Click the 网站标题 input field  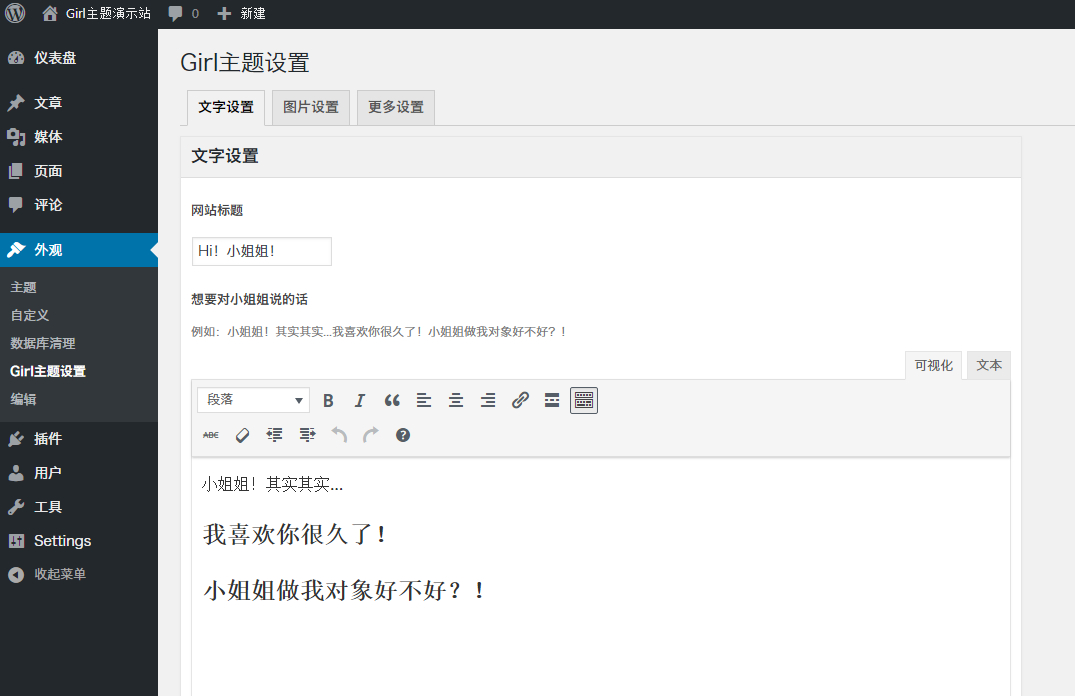261,251
